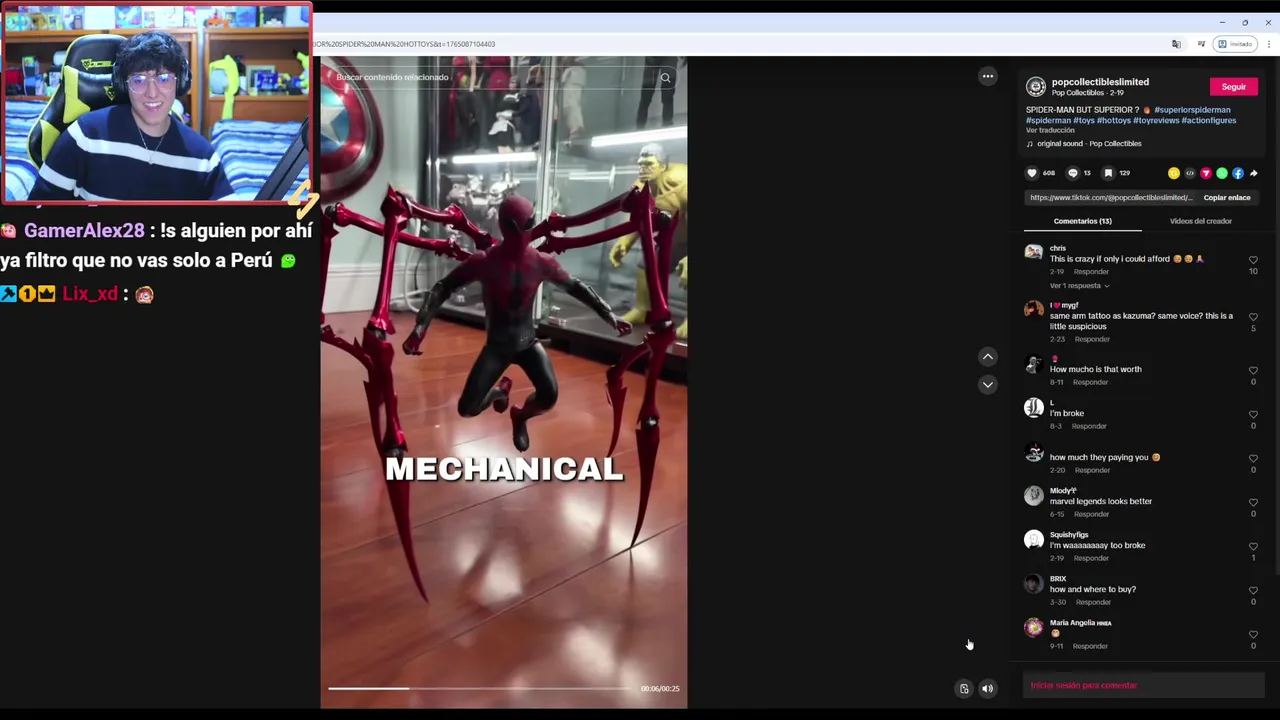Screen dimensions: 1280x720
Task: Share to WhatsApp icon
Action: 1222,173
